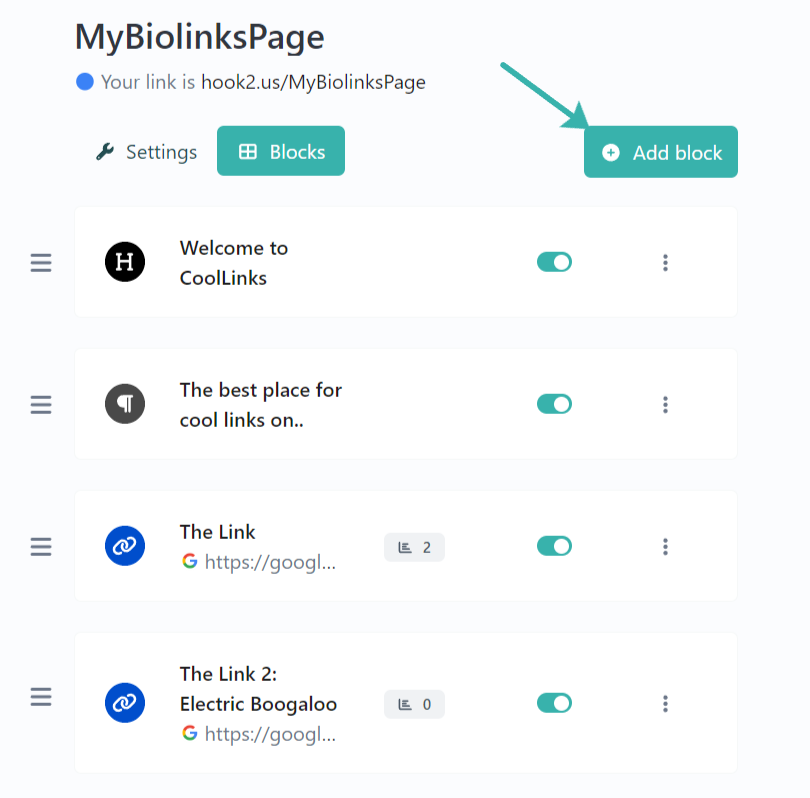View statistics badge for The Link
810x798 pixels.
(x=414, y=547)
